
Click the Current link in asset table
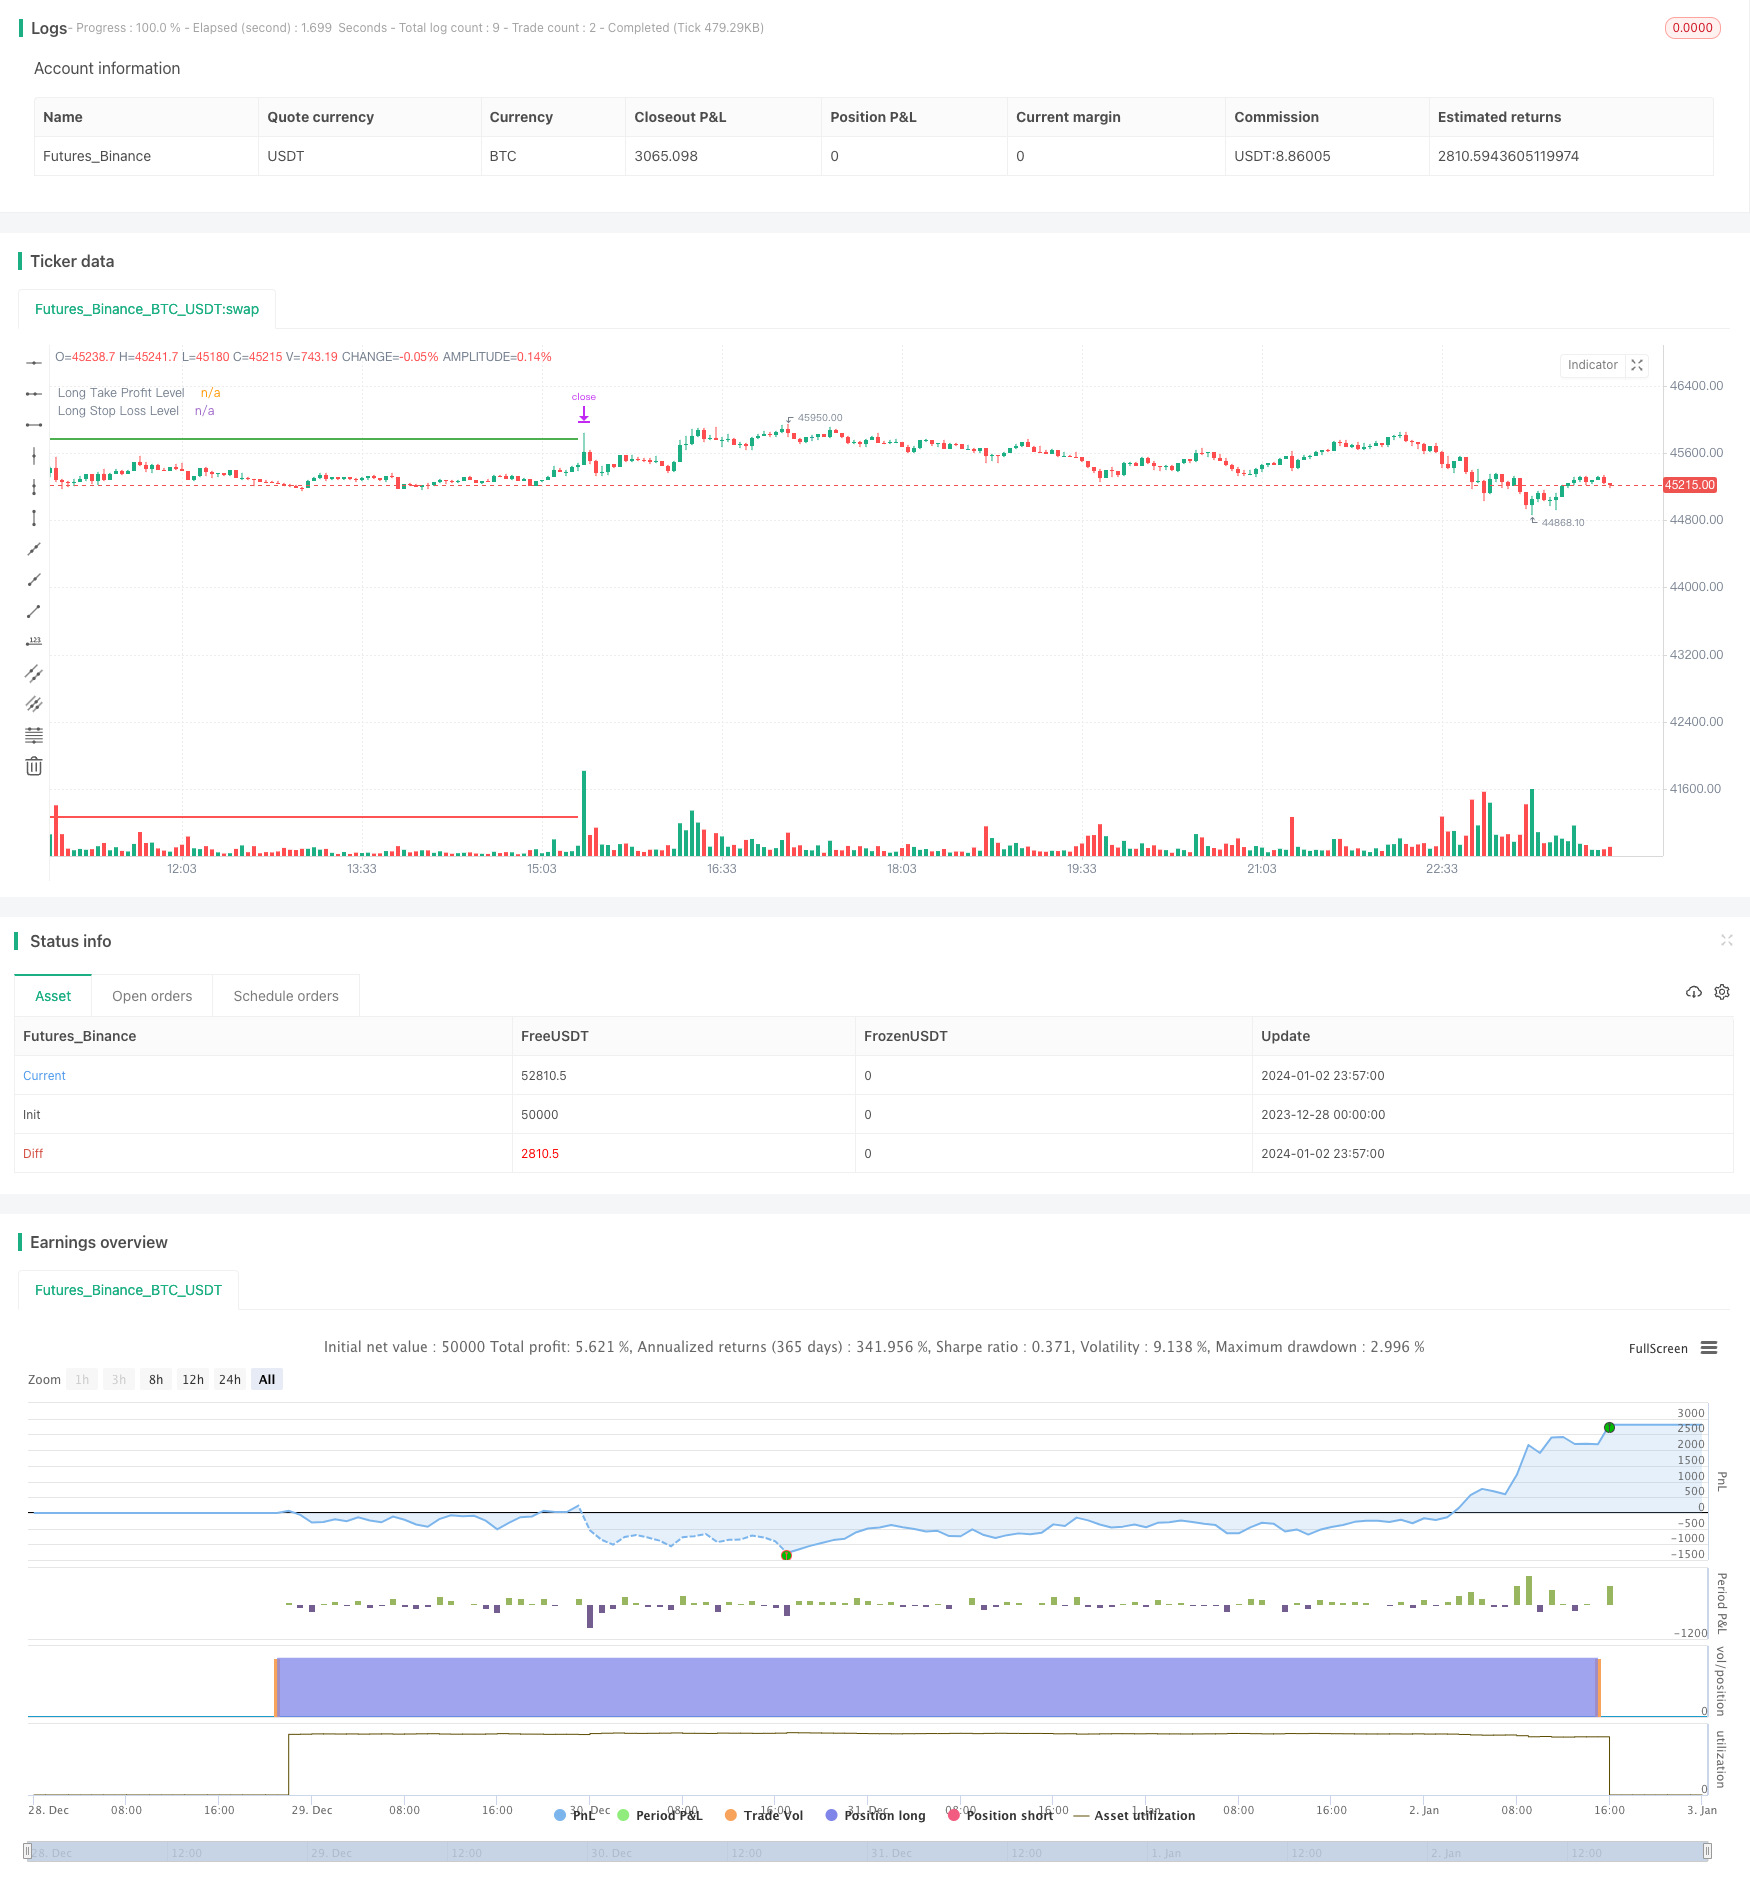point(44,1076)
